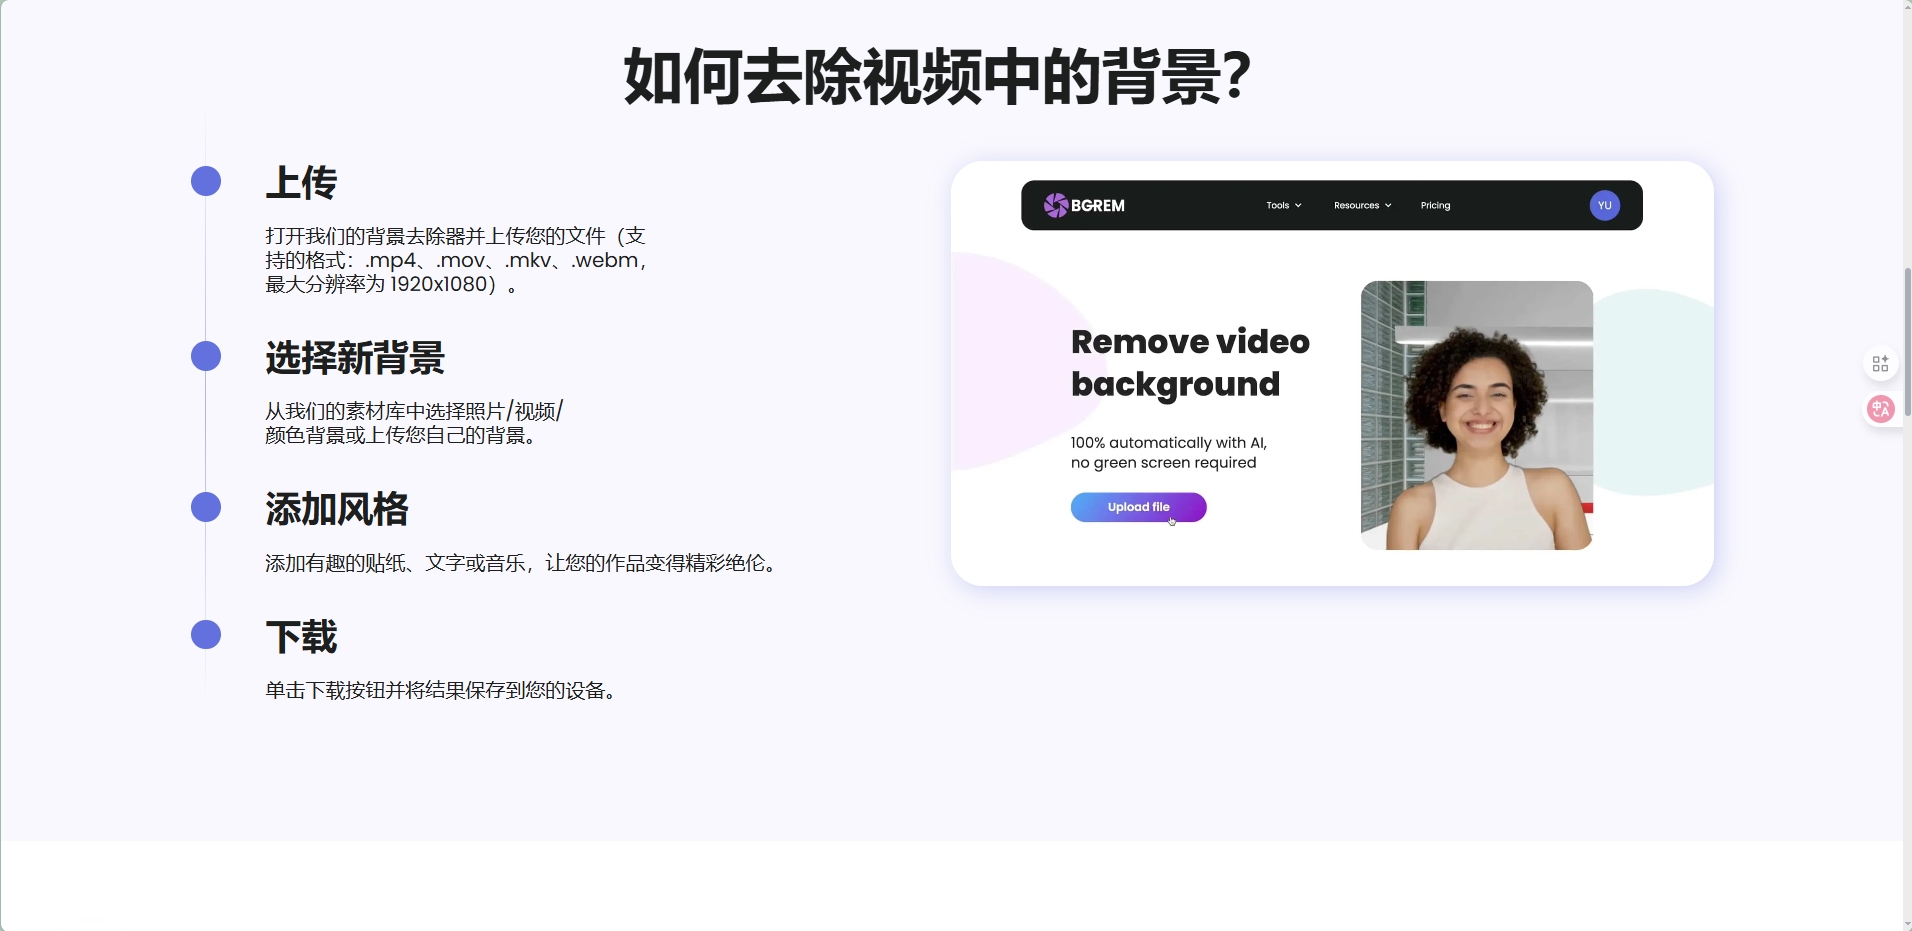The width and height of the screenshot is (1912, 931).
Task: Select the 选择新背景 step heading
Action: [x=355, y=358]
